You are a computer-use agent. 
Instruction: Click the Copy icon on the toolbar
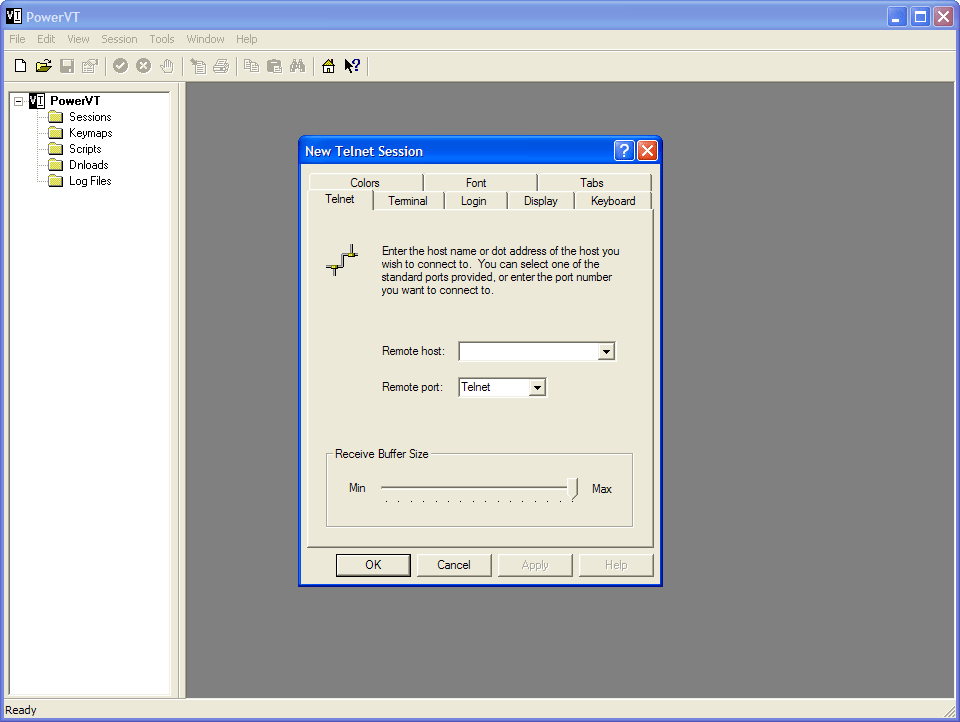(x=251, y=65)
